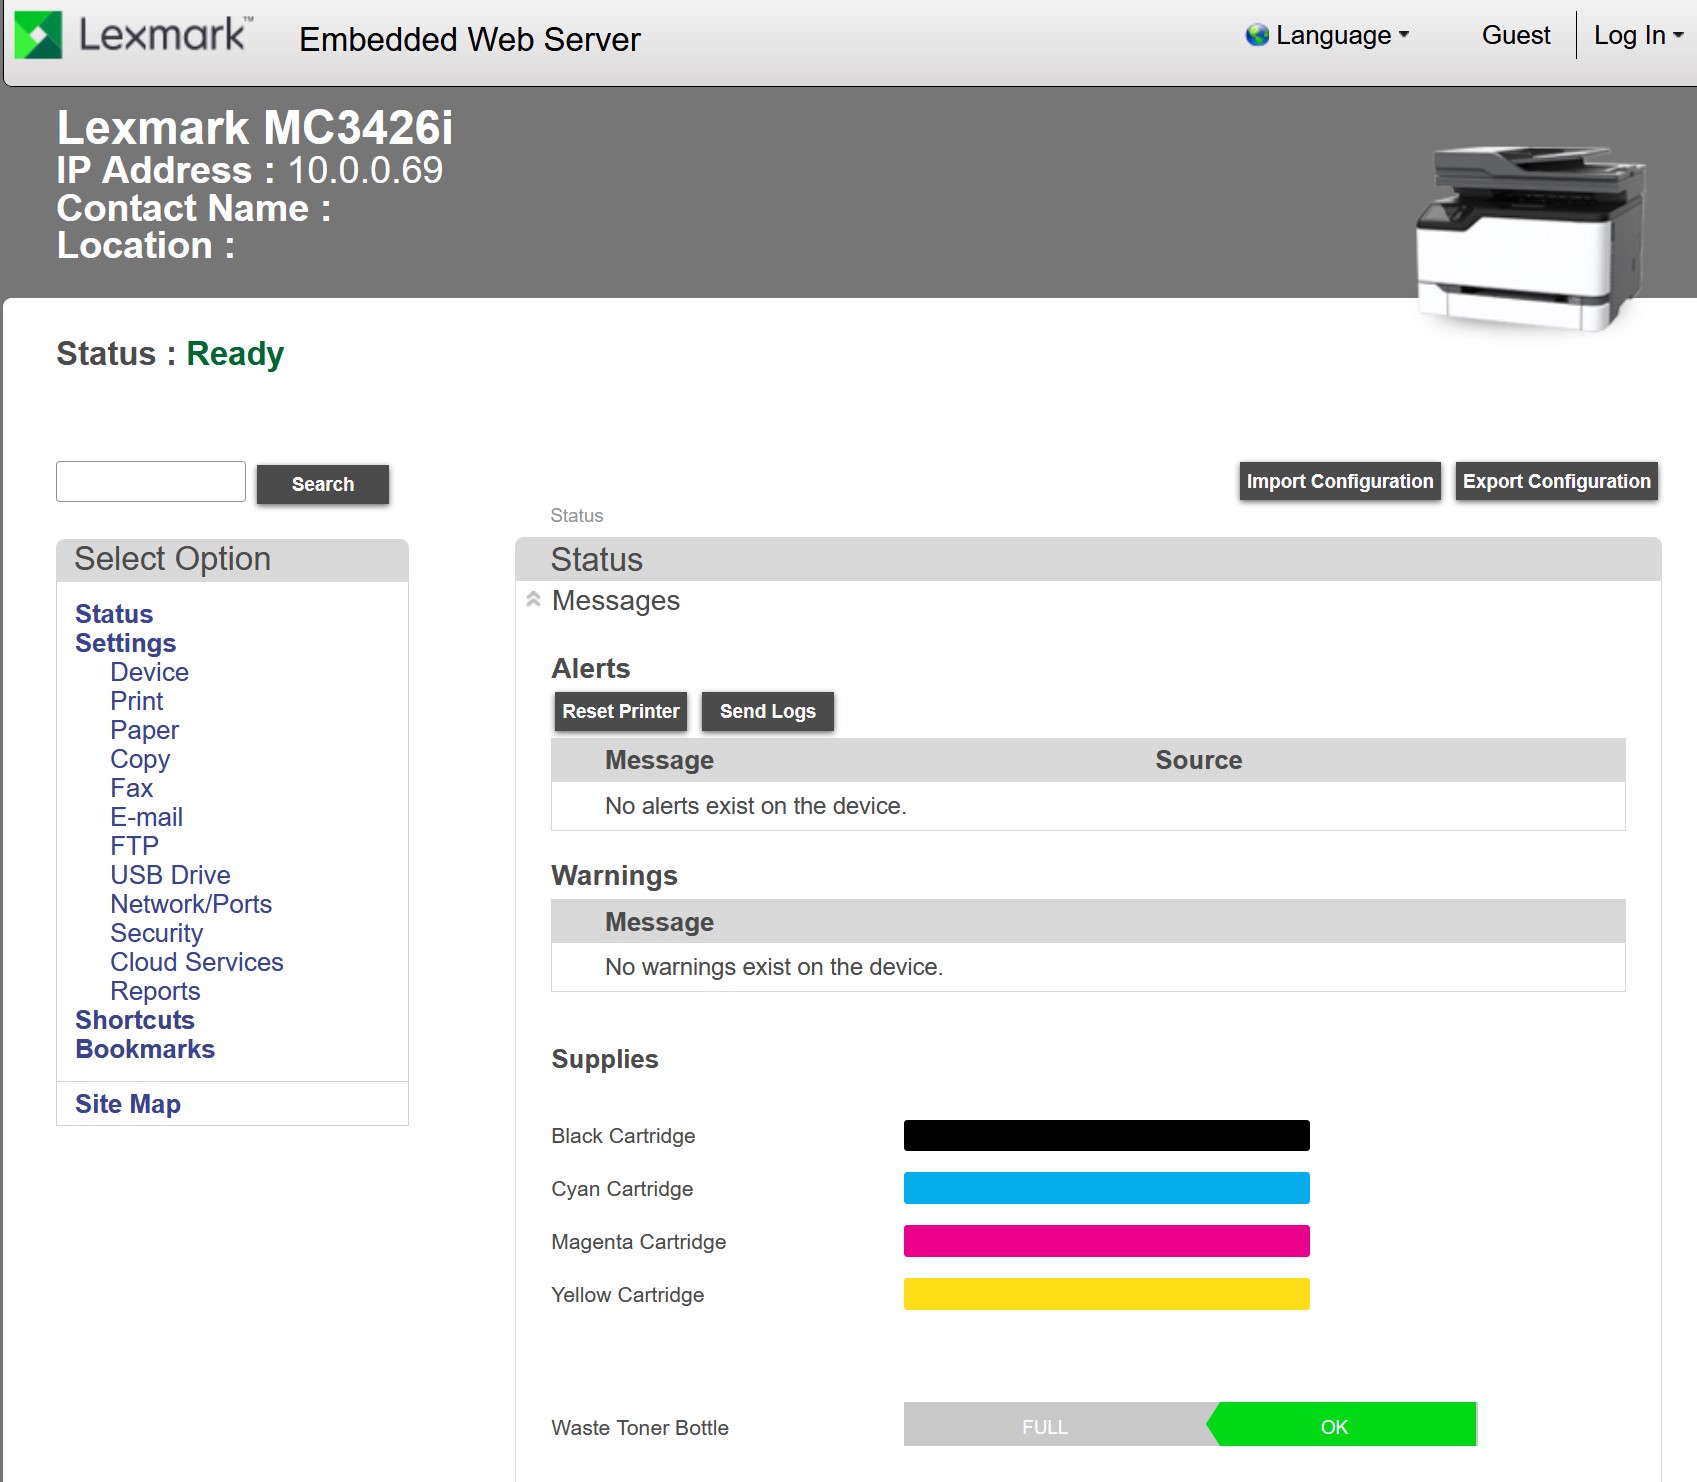Click the globe icon beside Language
The image size is (1697, 1482).
click(1257, 36)
